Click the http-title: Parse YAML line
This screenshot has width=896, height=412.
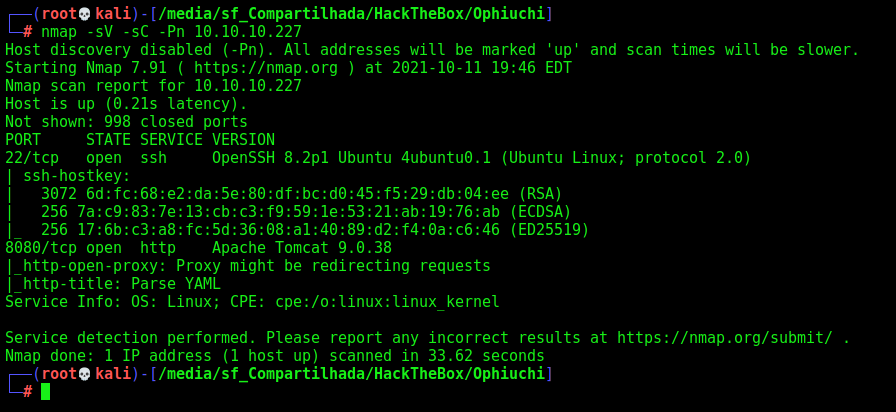pos(113,284)
